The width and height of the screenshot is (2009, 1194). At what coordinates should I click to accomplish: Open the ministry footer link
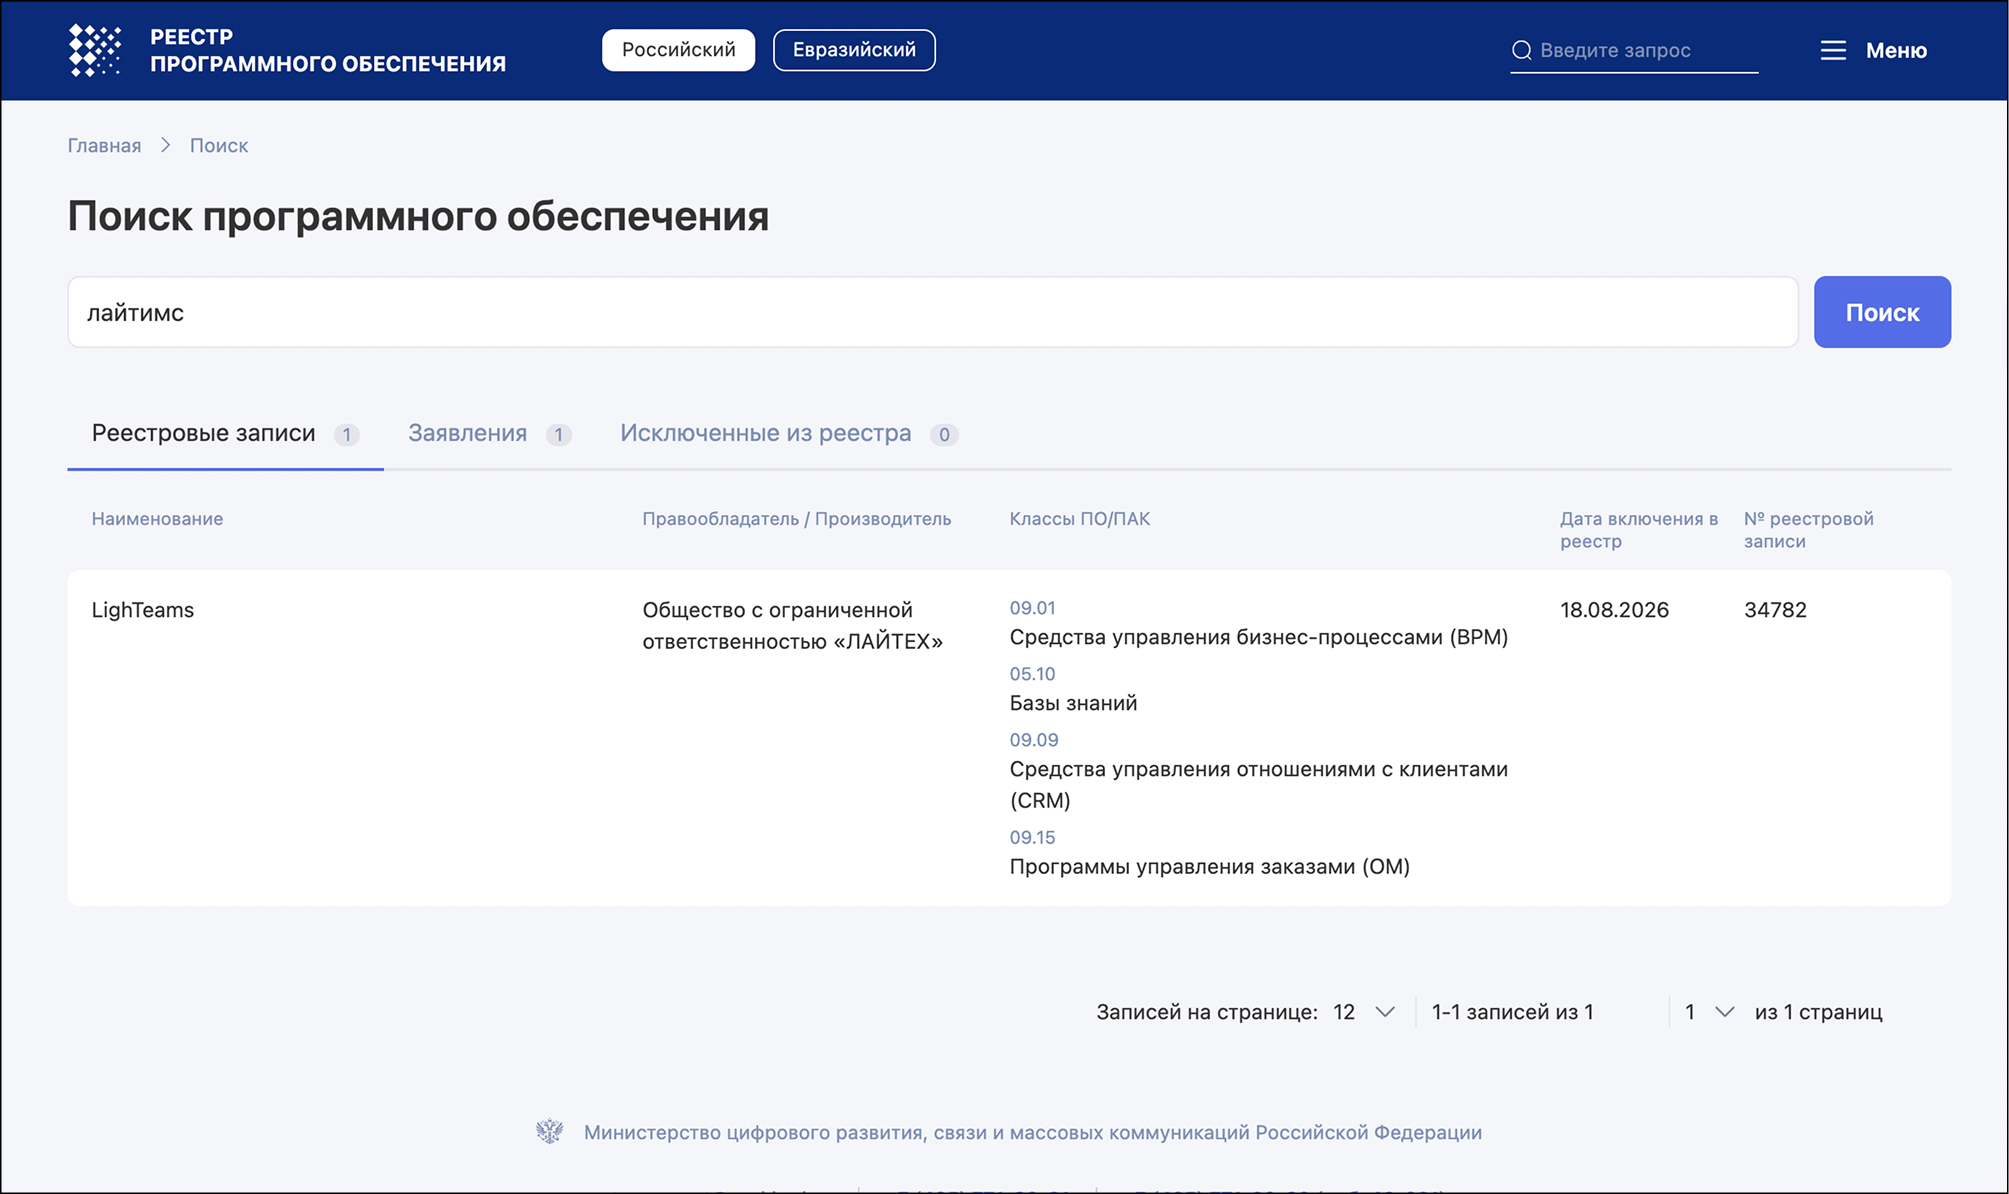[1033, 1132]
